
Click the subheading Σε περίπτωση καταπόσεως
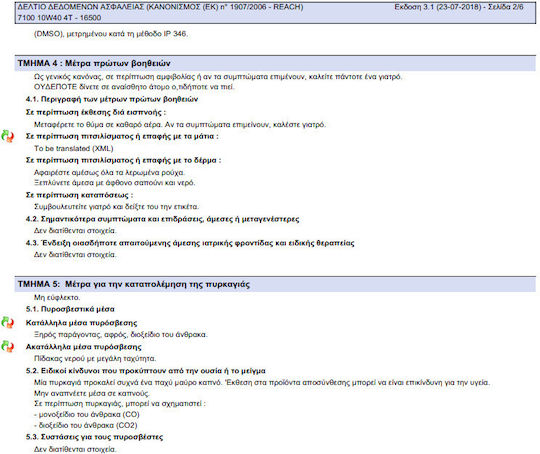(80, 195)
